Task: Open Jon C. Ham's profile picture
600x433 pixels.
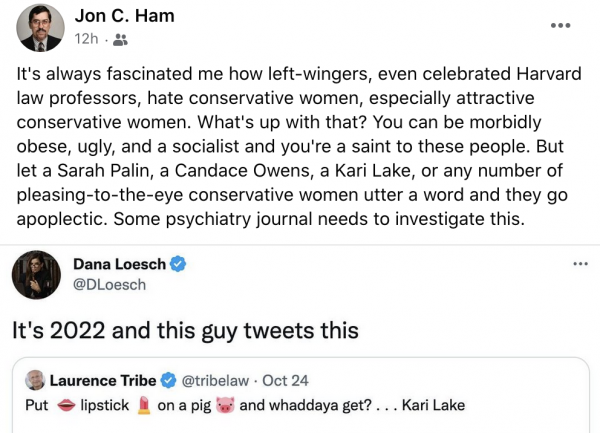Action: (x=41, y=26)
